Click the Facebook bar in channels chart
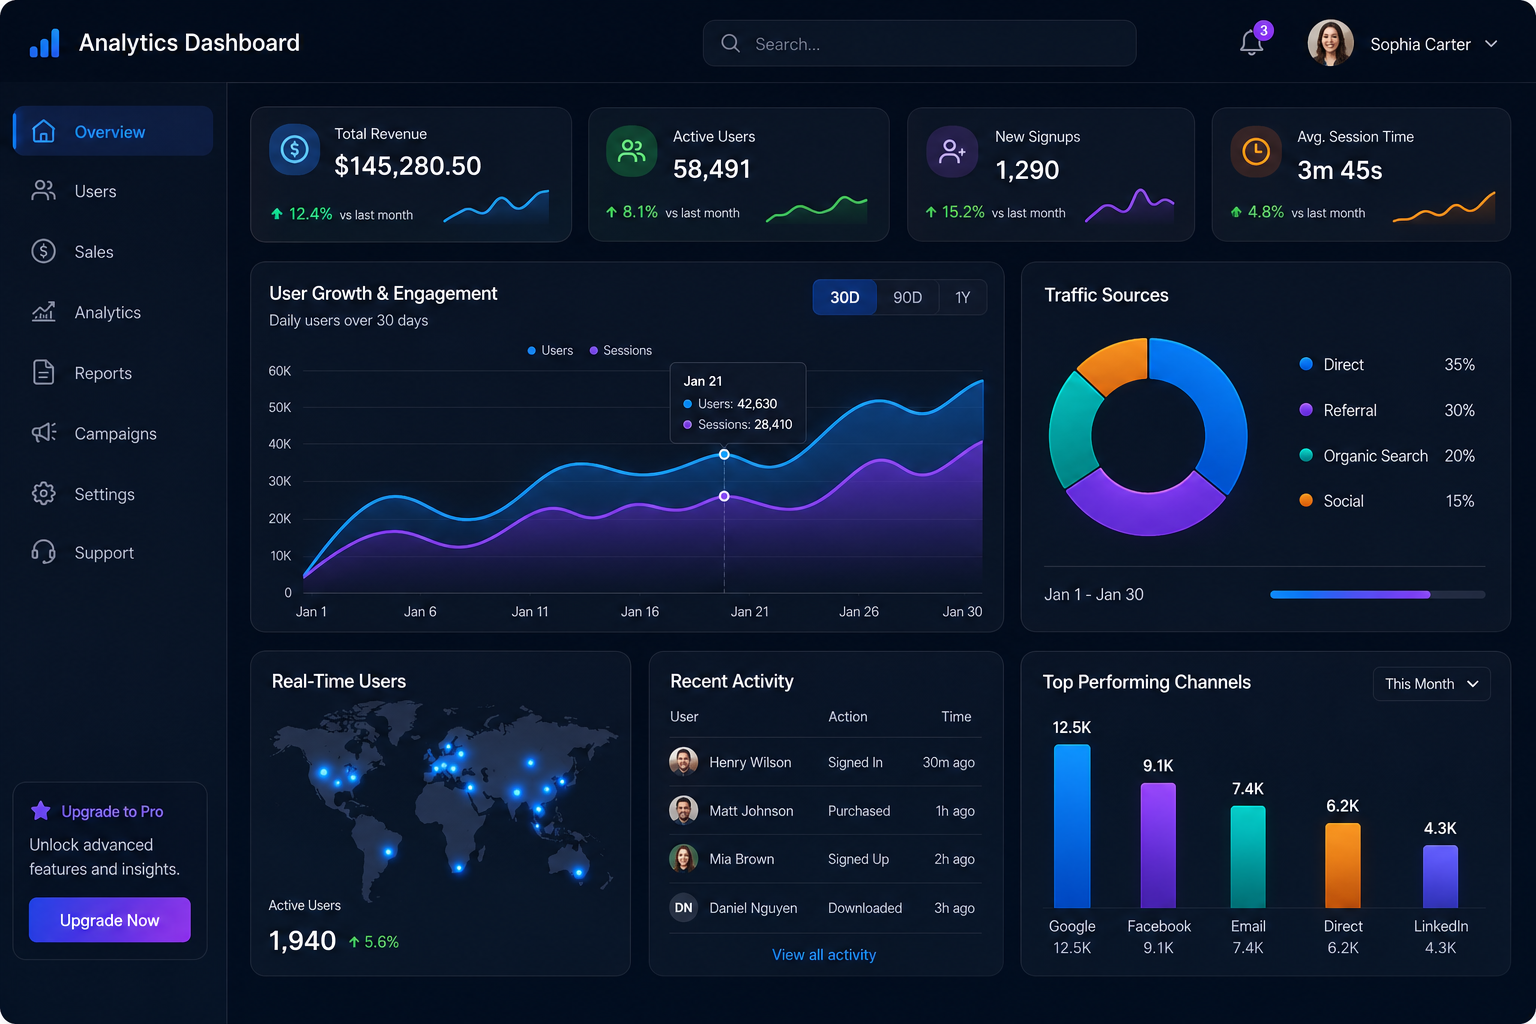Screen dimensions: 1536x1024 (1158, 845)
